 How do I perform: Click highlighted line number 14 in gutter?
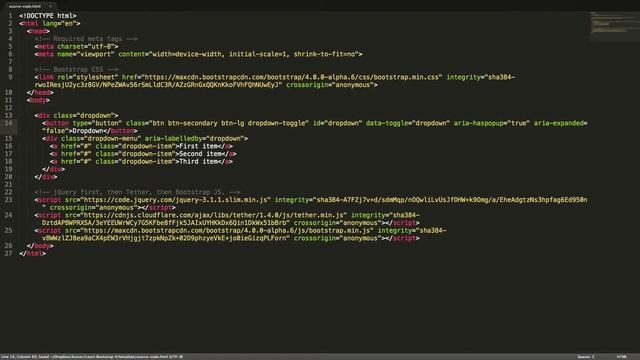click(9, 123)
